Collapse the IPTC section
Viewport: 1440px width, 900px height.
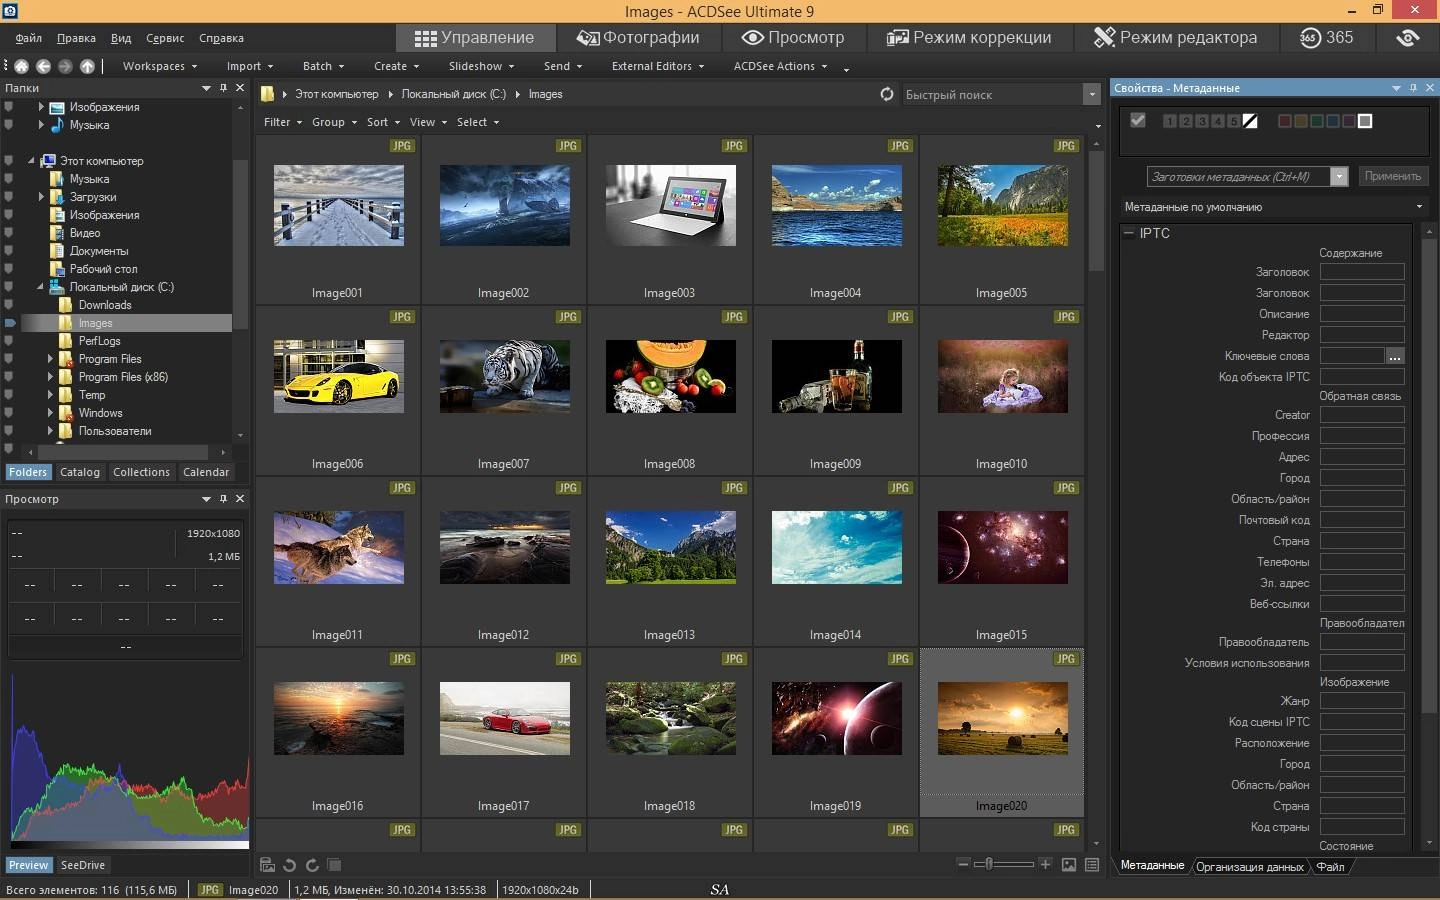click(1129, 233)
